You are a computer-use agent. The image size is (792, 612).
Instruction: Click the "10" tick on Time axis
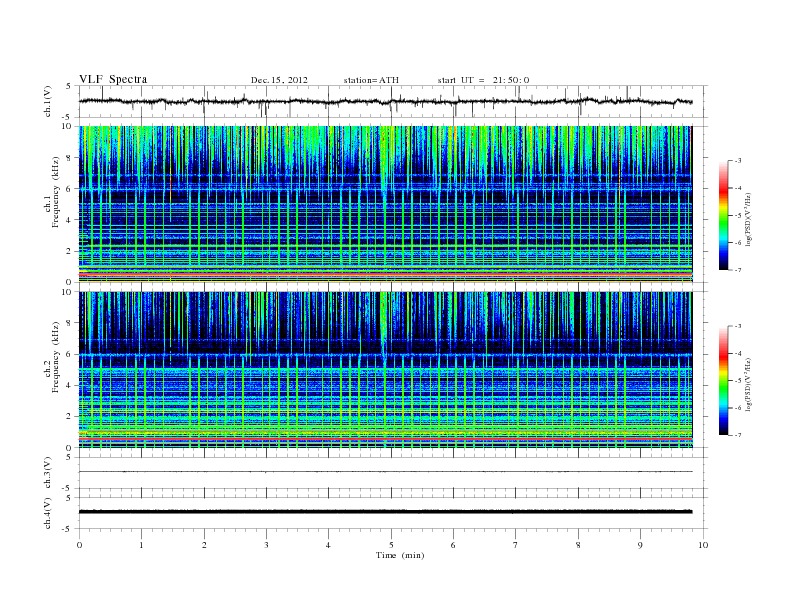point(703,545)
